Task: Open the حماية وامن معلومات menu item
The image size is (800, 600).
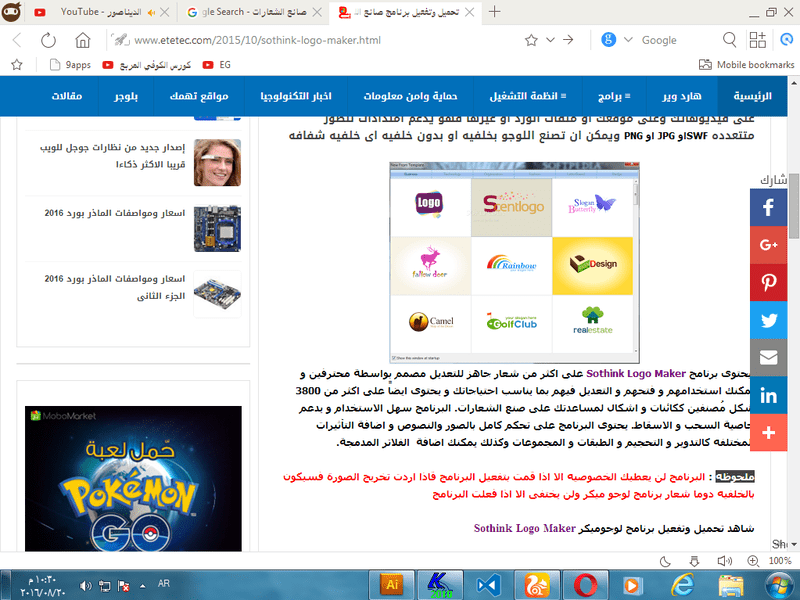Action: (410, 96)
